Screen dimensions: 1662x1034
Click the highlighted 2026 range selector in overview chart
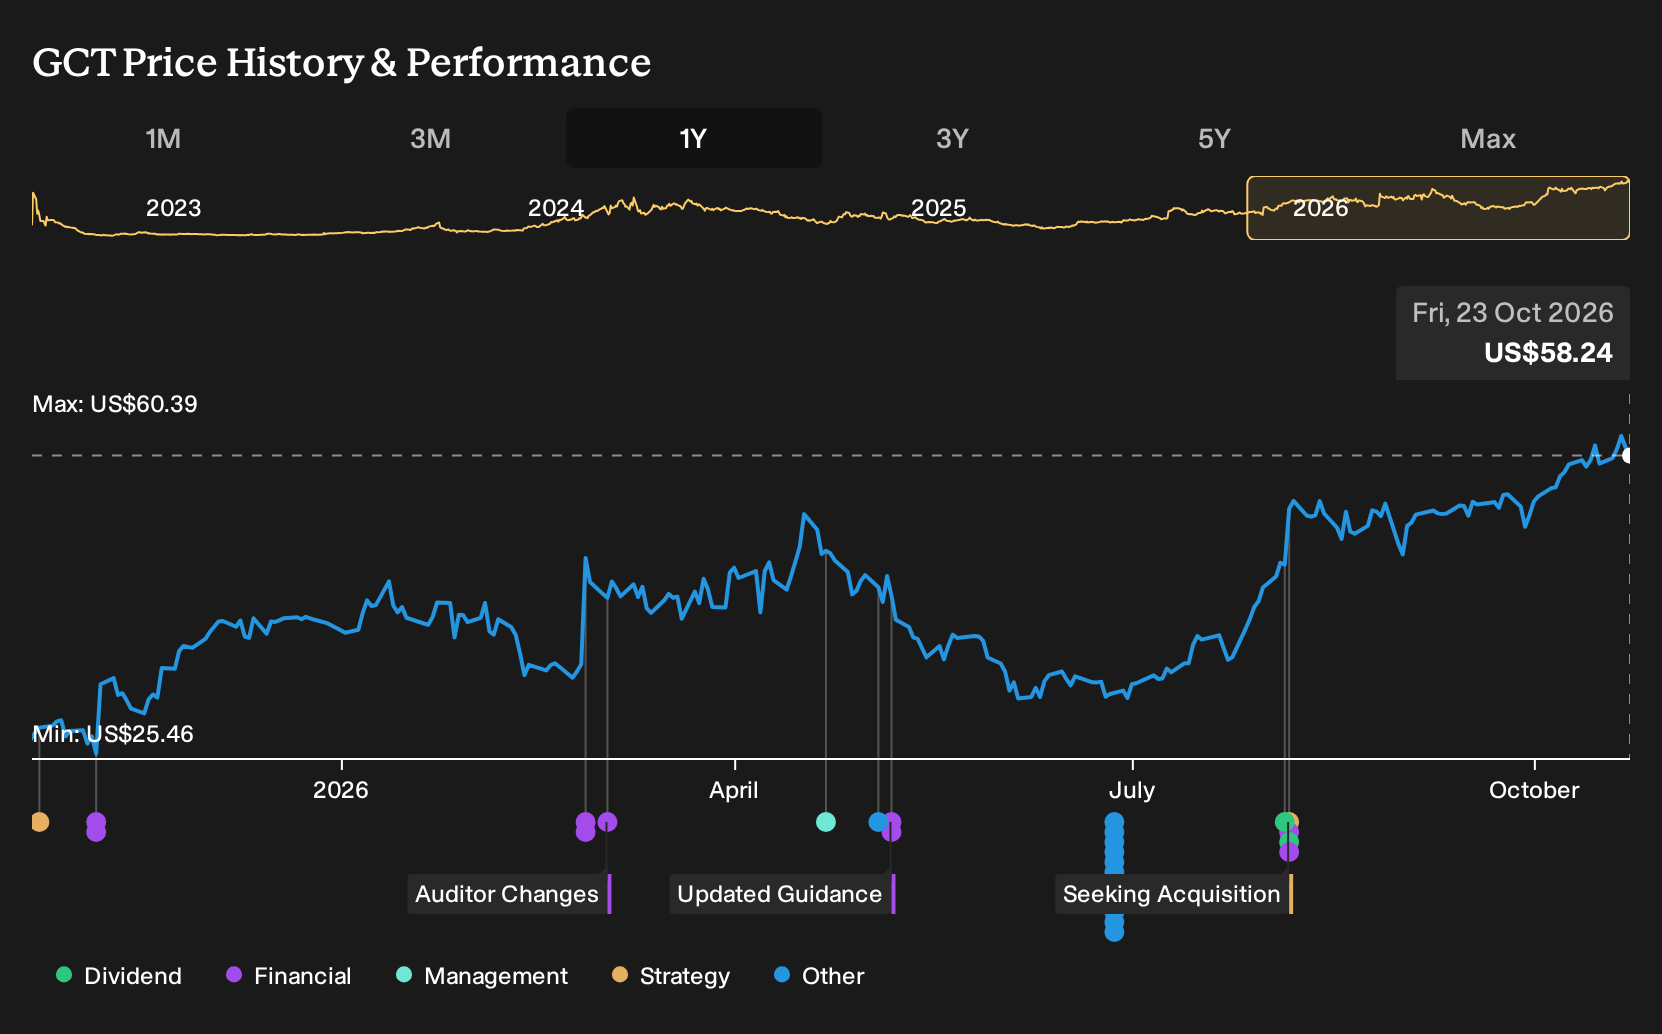coord(1438,208)
